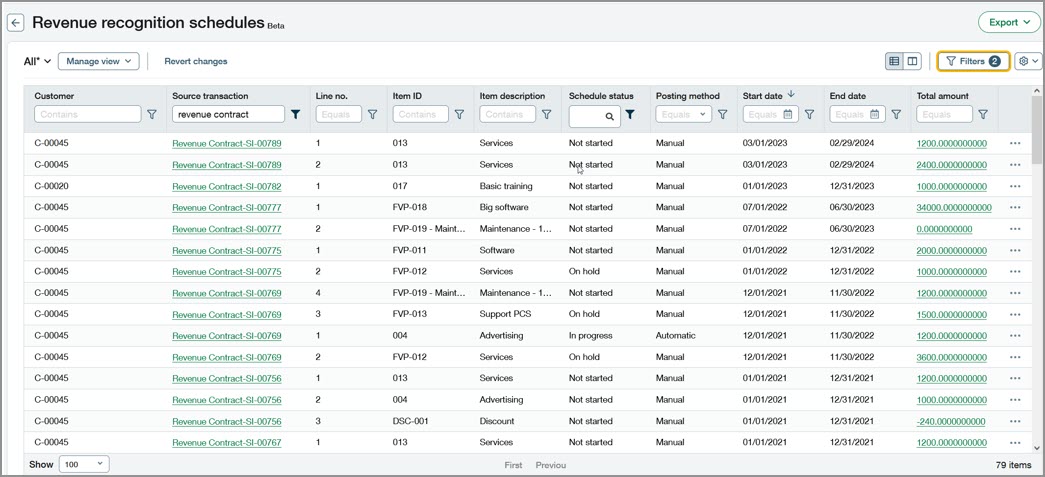Click Customer Contains filter field
Image resolution: width=1045 pixels, height=477 pixels.
point(87,115)
